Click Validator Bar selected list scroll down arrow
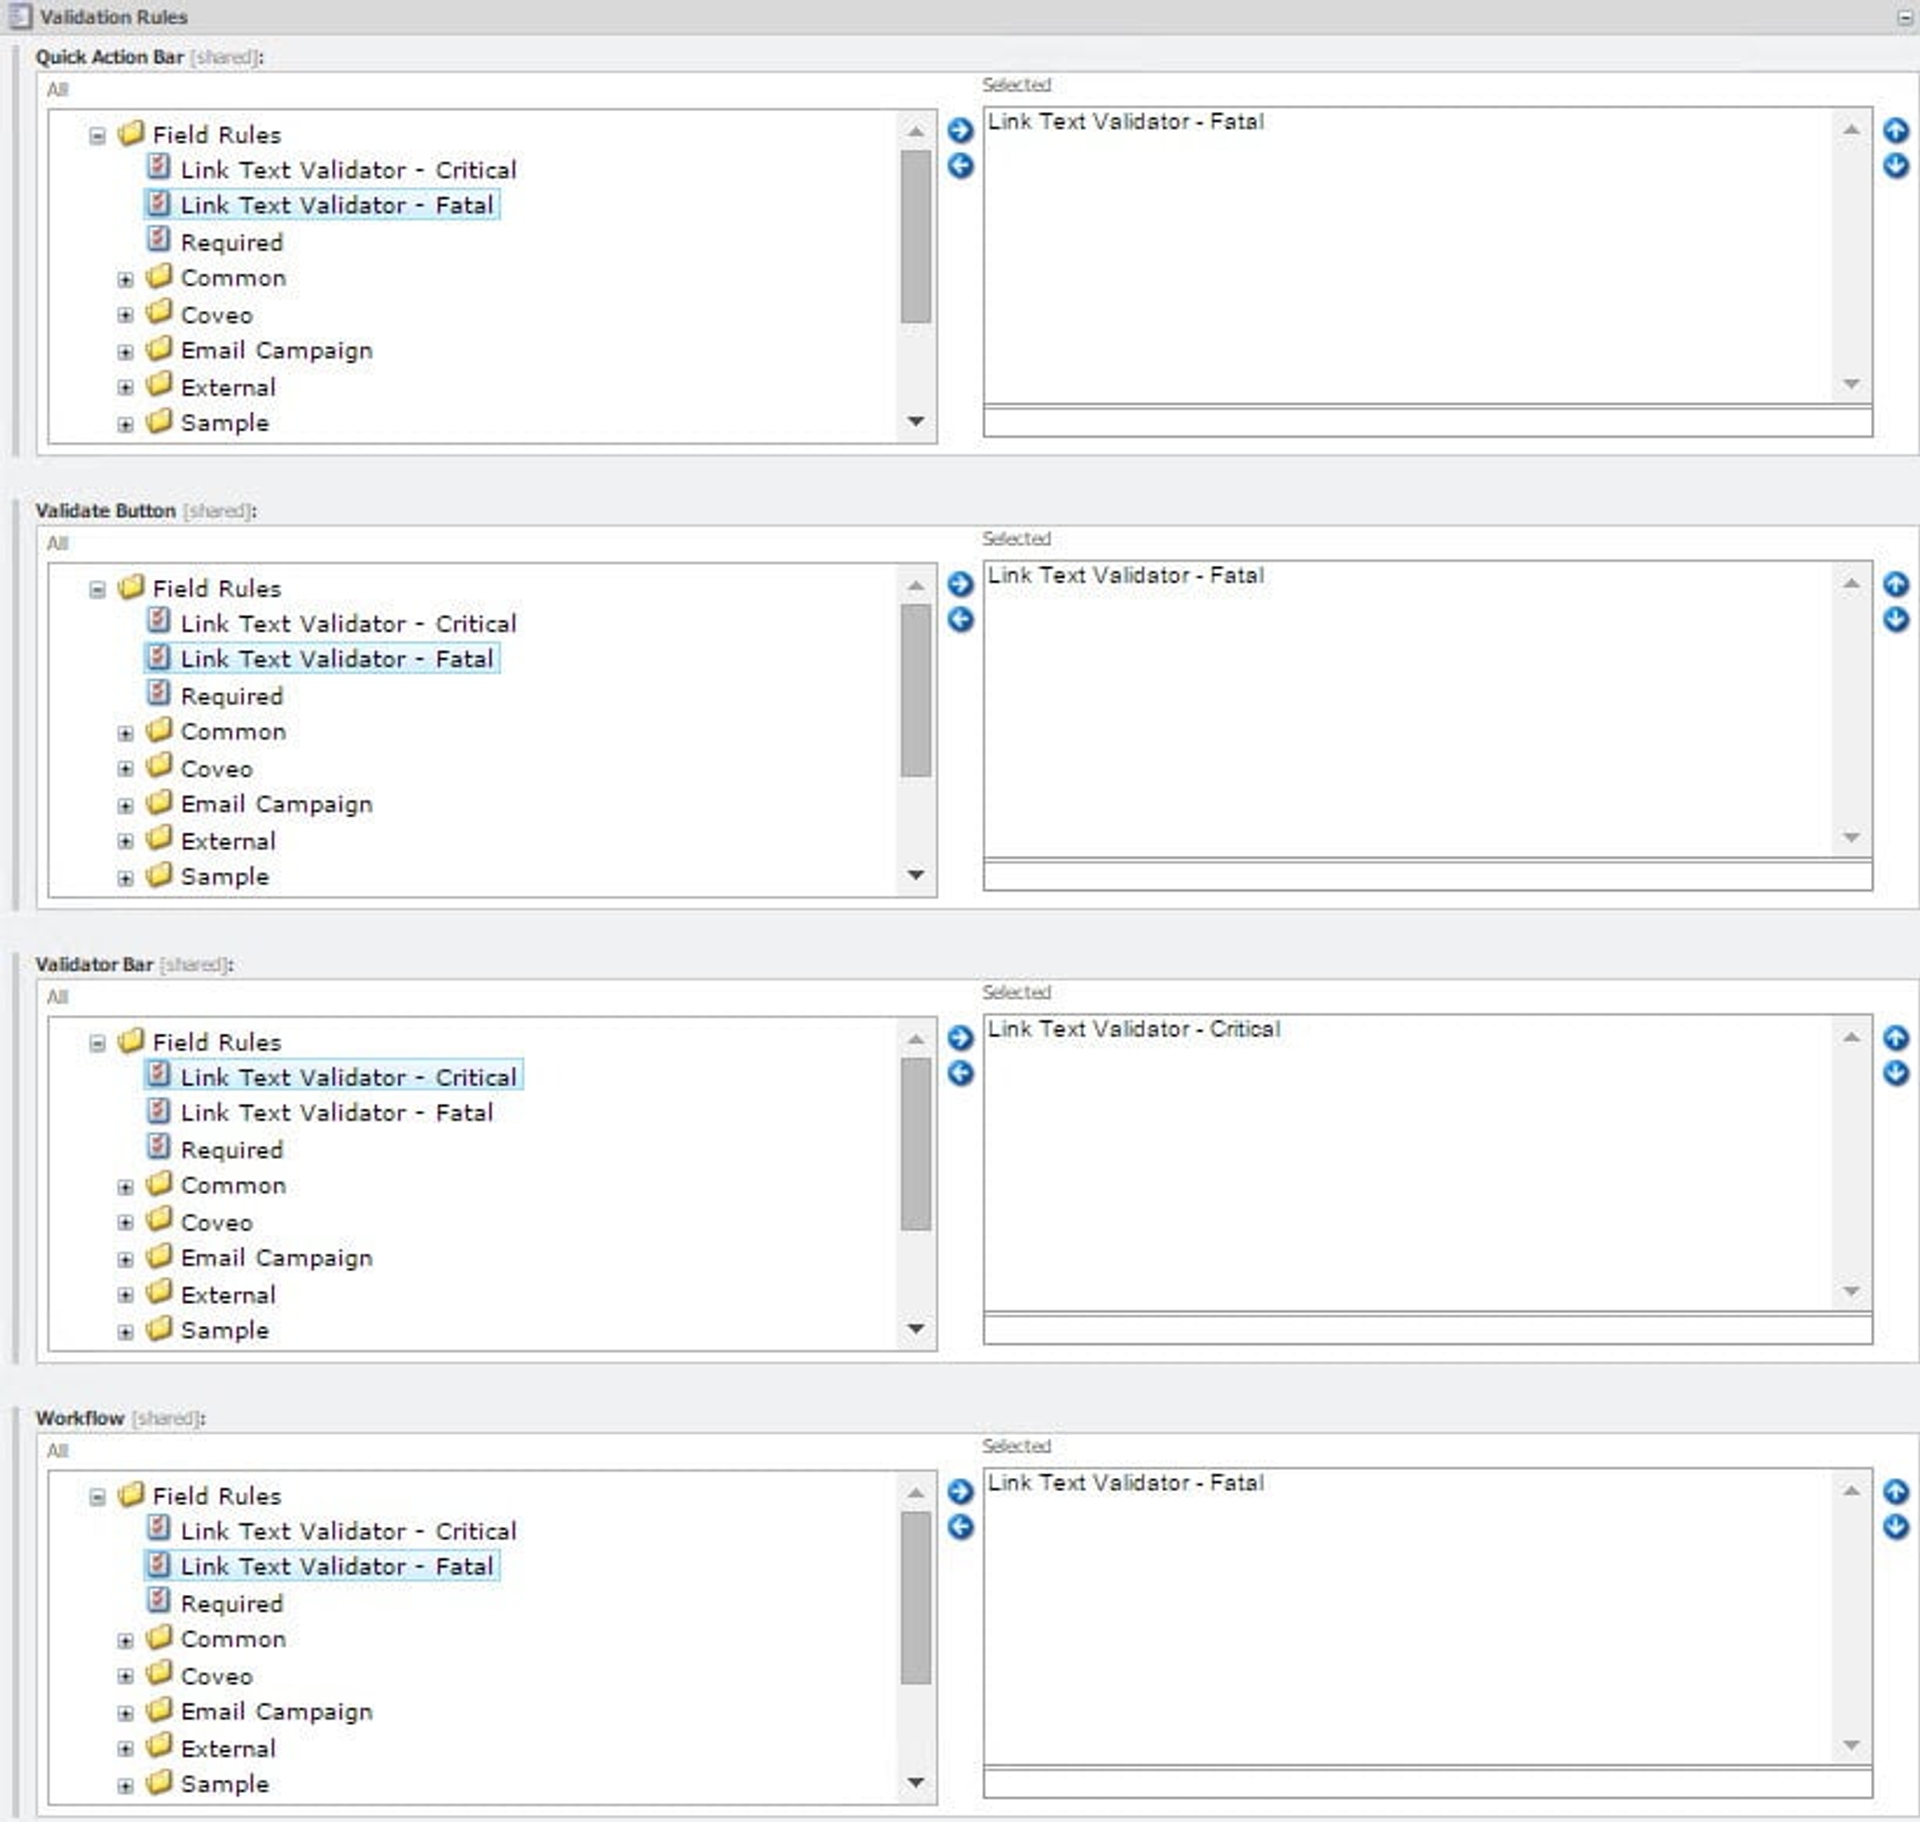 1851,1291
